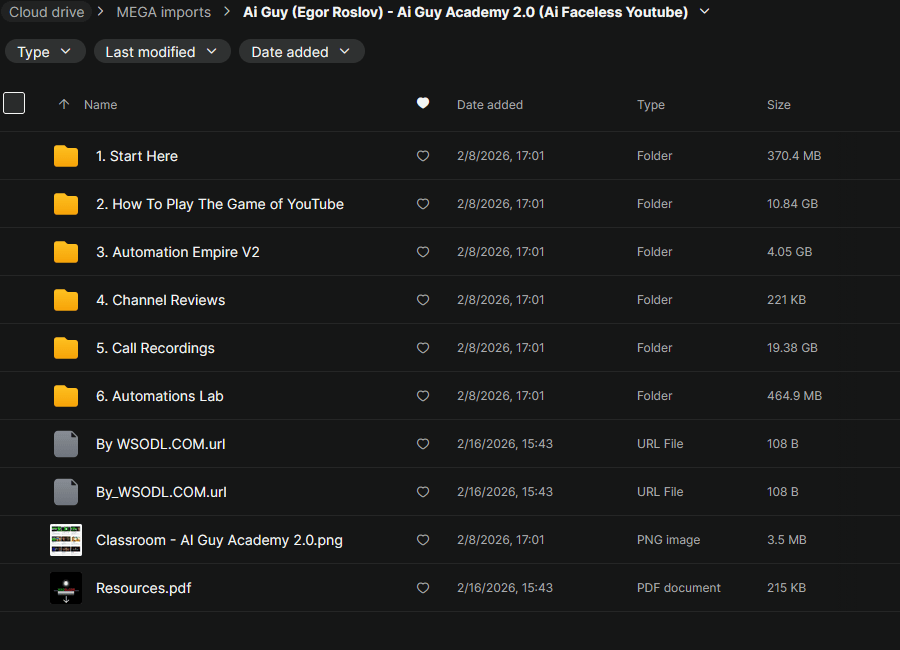Click the favorite heart icon in header
Screen dimensions: 900x650
tap(423, 103)
